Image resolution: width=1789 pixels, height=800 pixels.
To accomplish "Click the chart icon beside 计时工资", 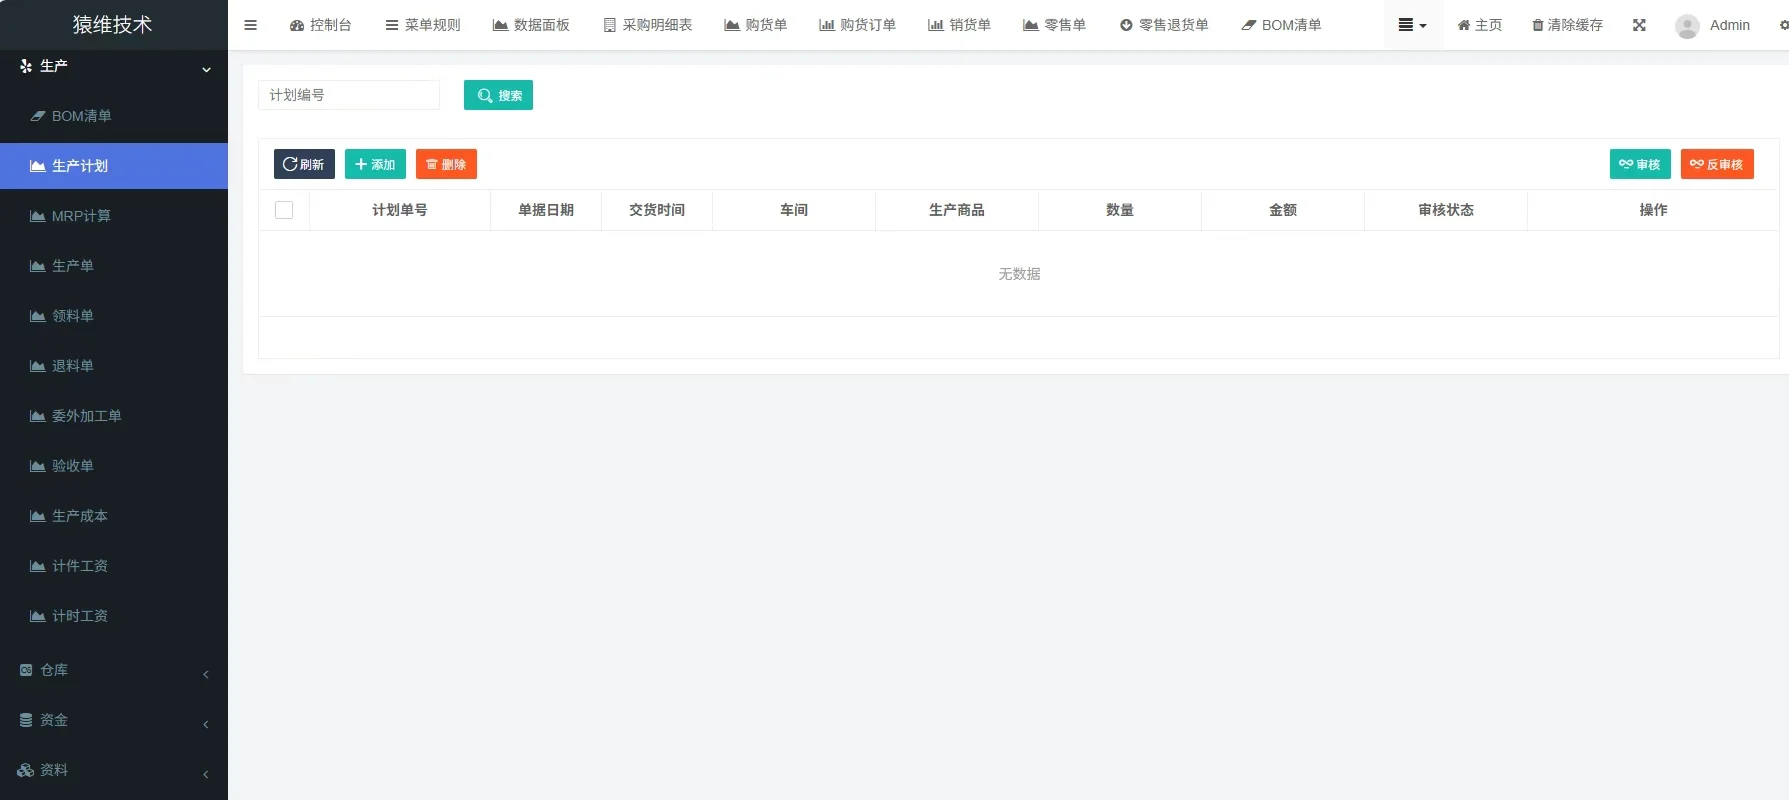I will tap(38, 616).
